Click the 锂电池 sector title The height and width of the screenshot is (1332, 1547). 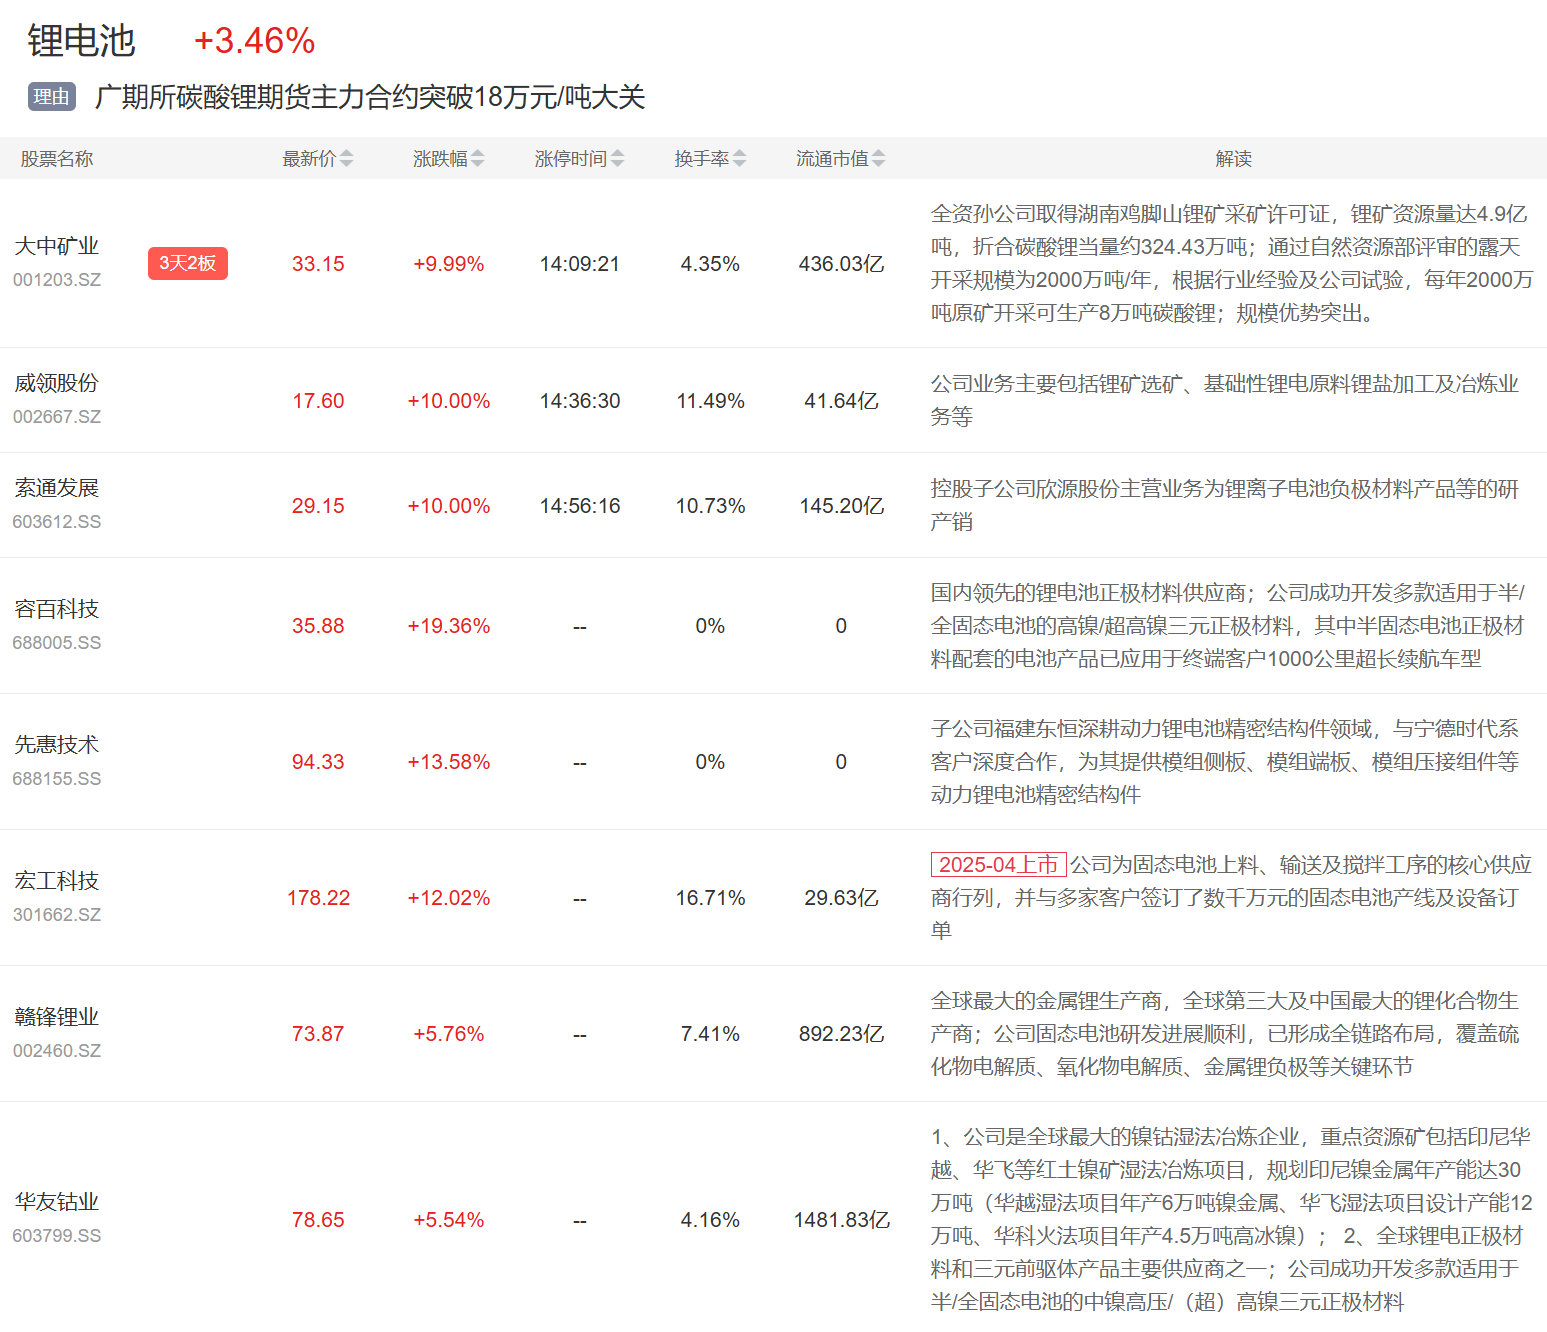81,41
